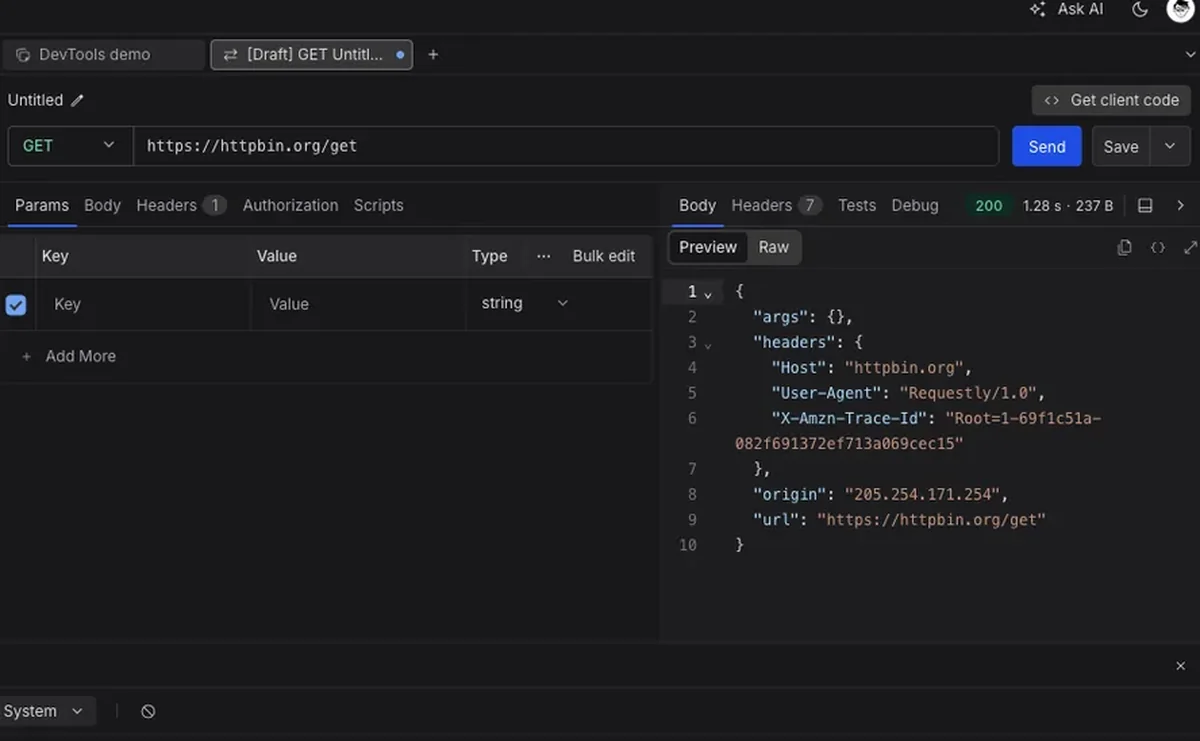This screenshot has height=741, width=1200.
Task: Click Bulk edit in params table
Action: coord(604,256)
